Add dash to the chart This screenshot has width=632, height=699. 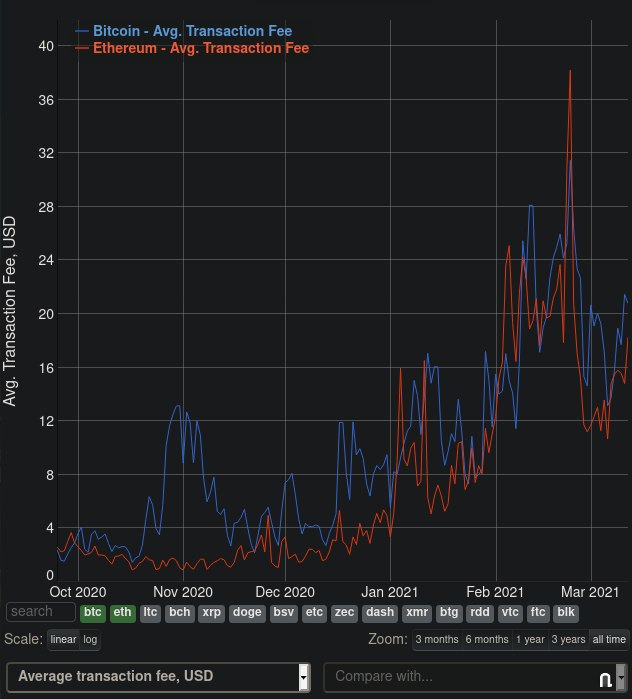click(x=380, y=613)
